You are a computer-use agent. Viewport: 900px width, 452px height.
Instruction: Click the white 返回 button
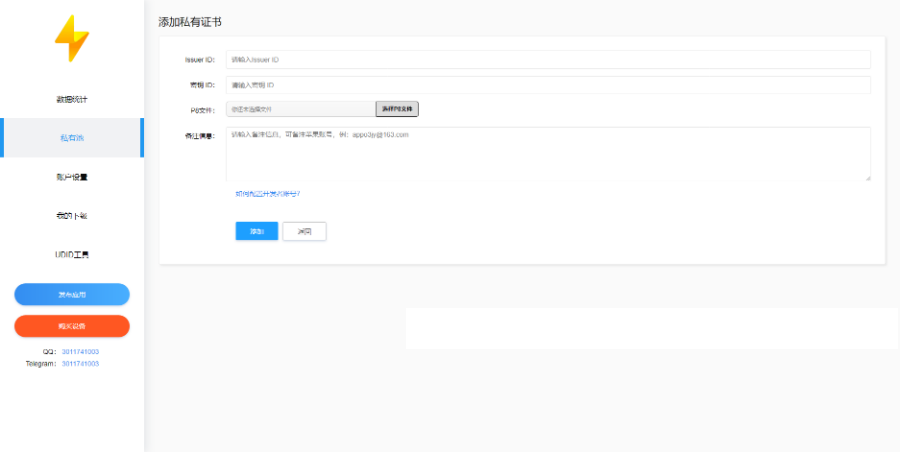(304, 231)
